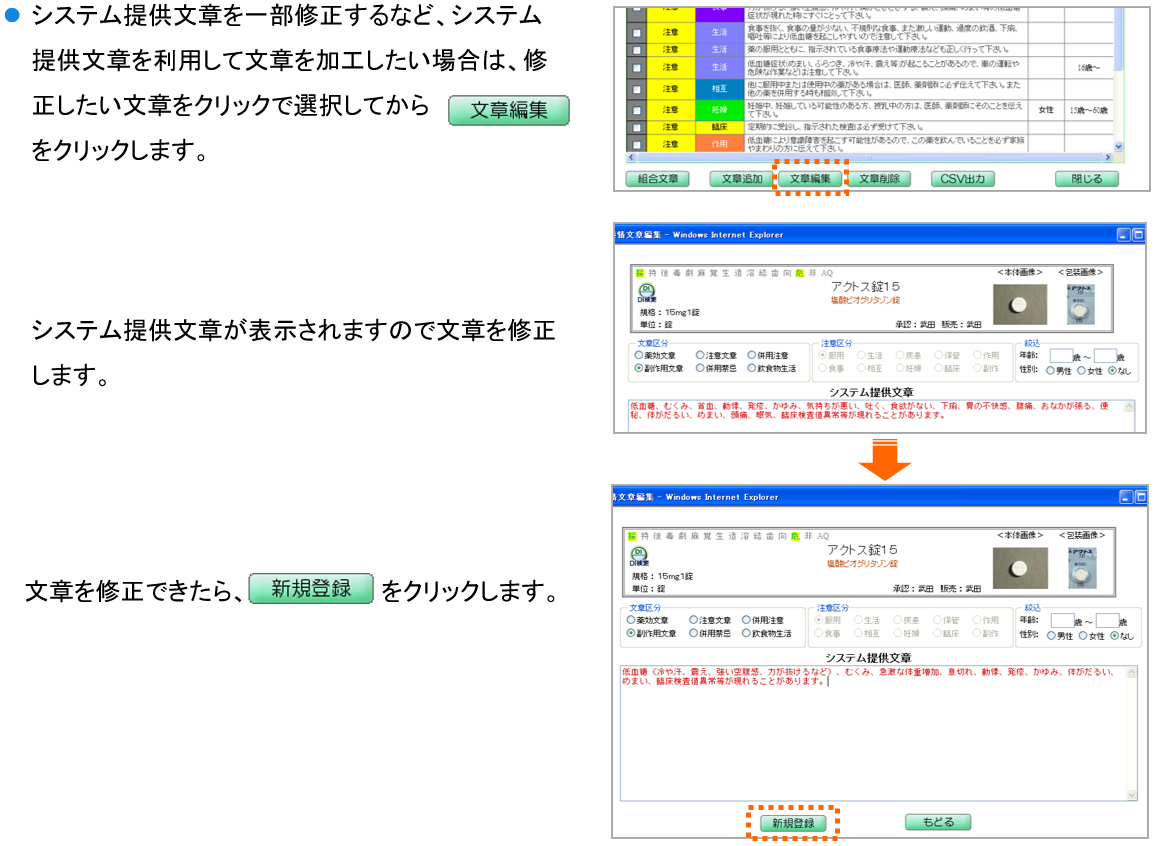Image resolution: width=1158 pixels, height=846 pixels.
Task: Check the box for the 相互 row
Action: [638, 89]
